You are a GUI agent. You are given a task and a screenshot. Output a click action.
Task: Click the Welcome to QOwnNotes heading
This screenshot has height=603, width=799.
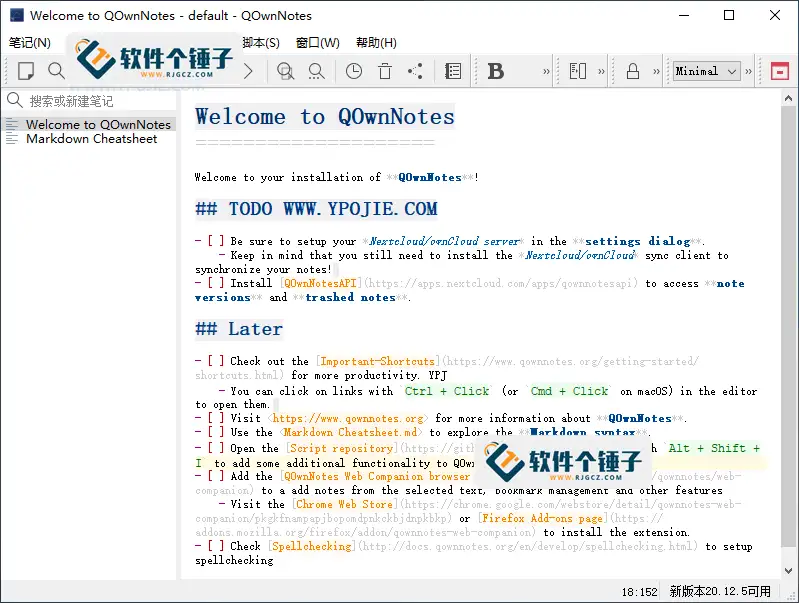pyautogui.click(x=325, y=117)
